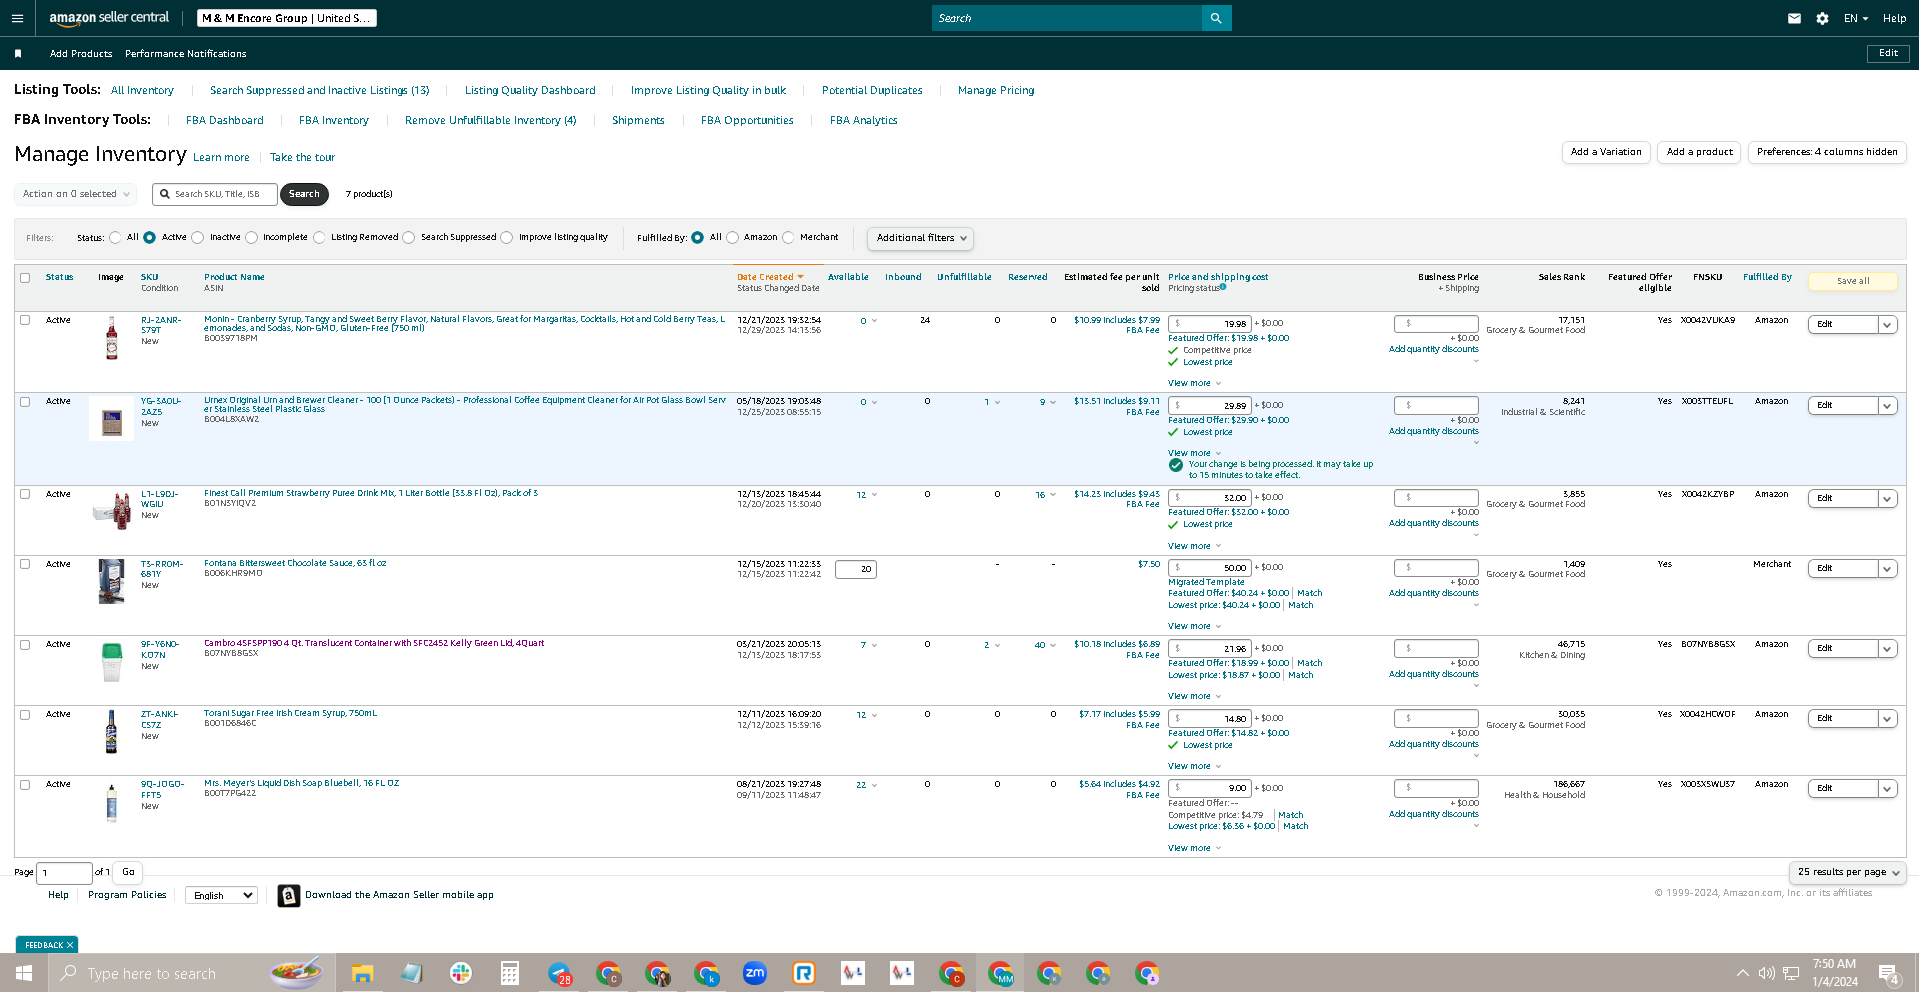Match the featured offer for Fontana sauce
This screenshot has width=1919, height=992.
pos(1309,593)
